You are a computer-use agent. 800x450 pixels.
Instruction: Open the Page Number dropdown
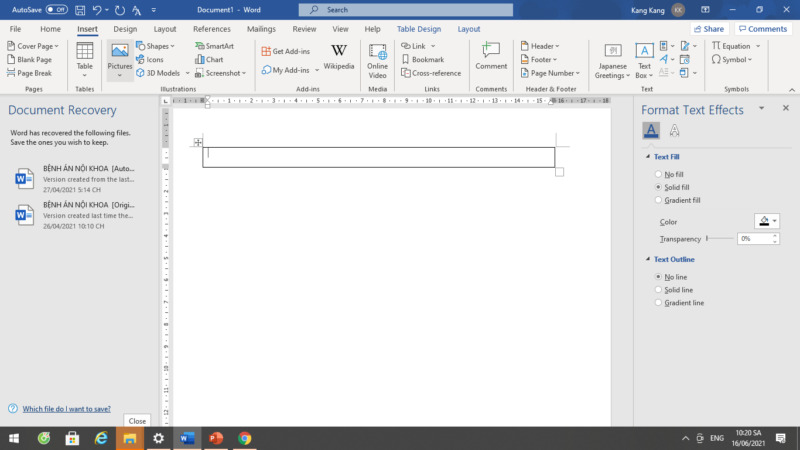point(578,73)
